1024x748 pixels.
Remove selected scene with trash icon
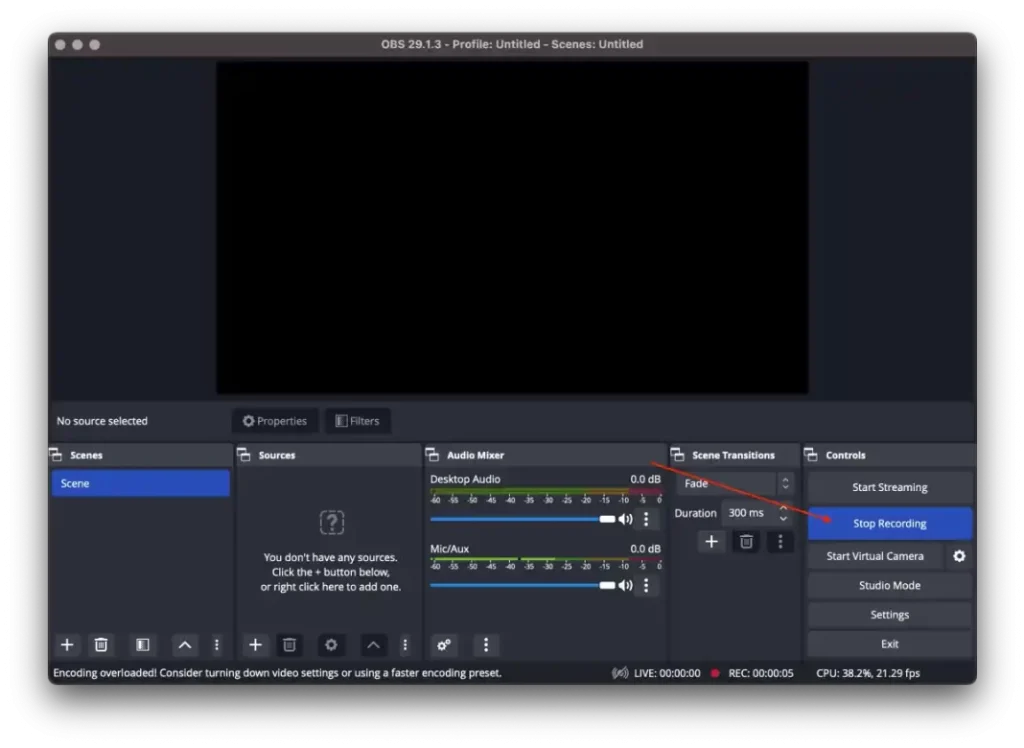[x=101, y=645]
